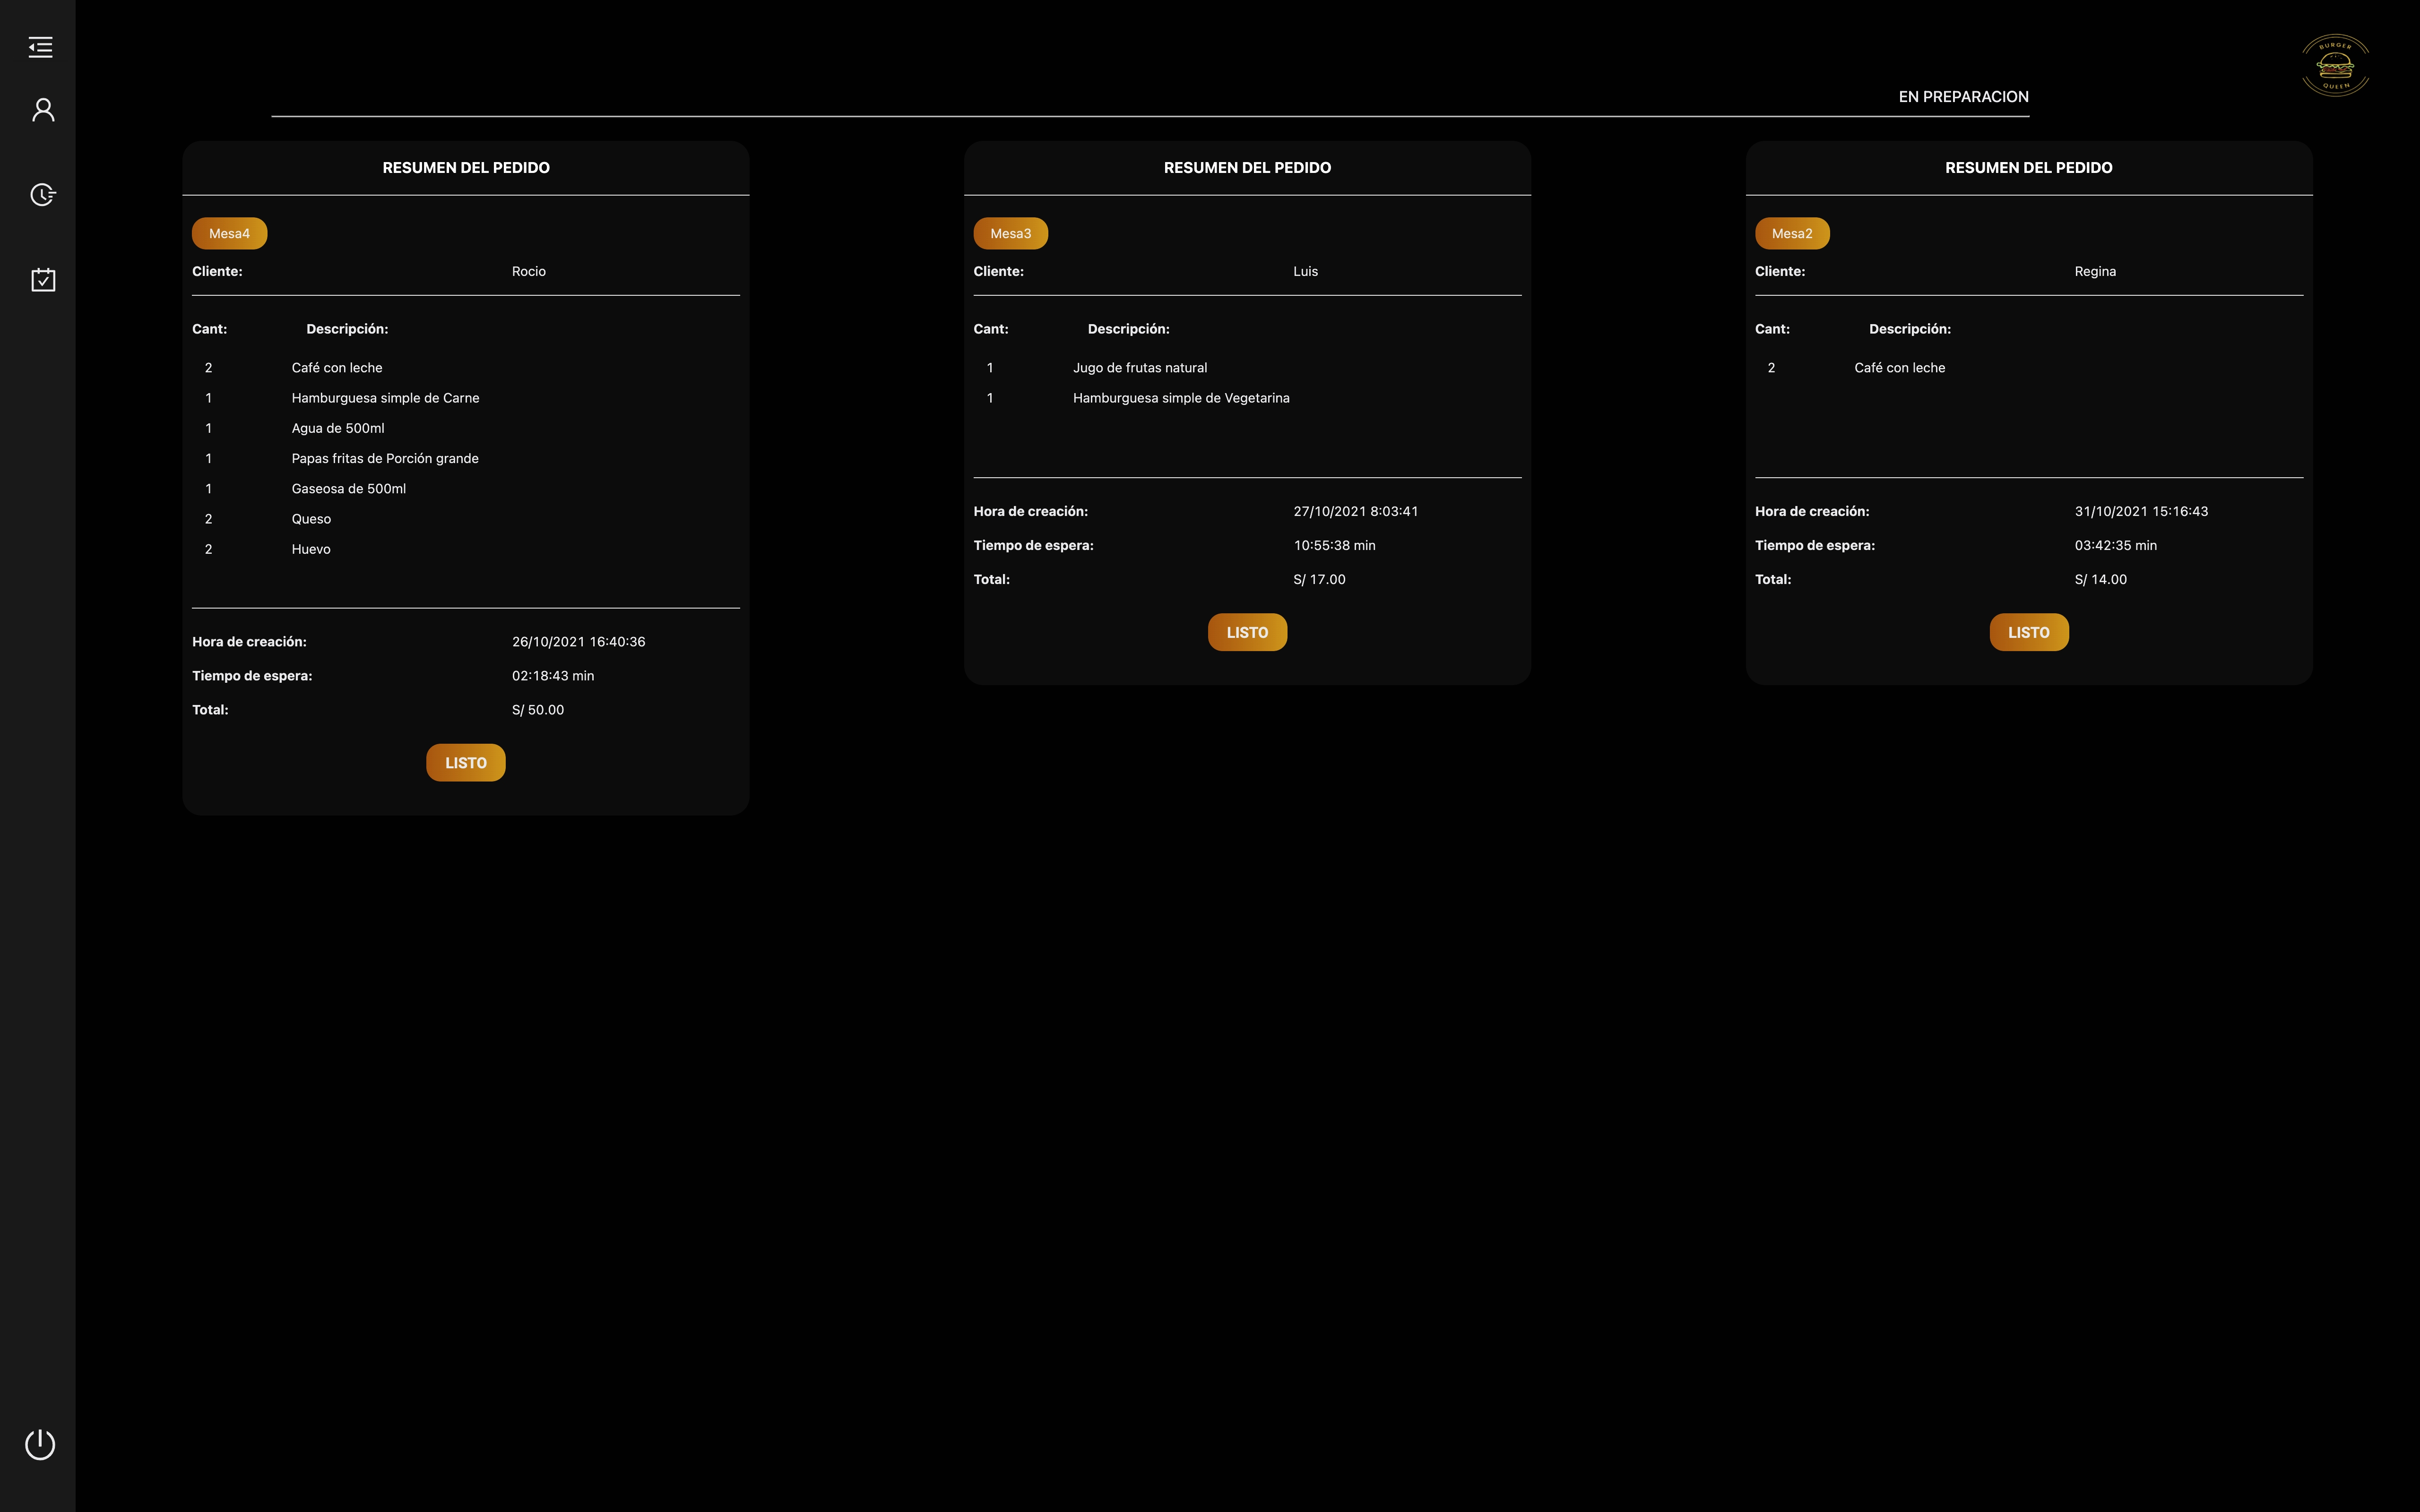Select Jugo de frutas natural item
Screen dimensions: 2420x1512
pos(1139,368)
